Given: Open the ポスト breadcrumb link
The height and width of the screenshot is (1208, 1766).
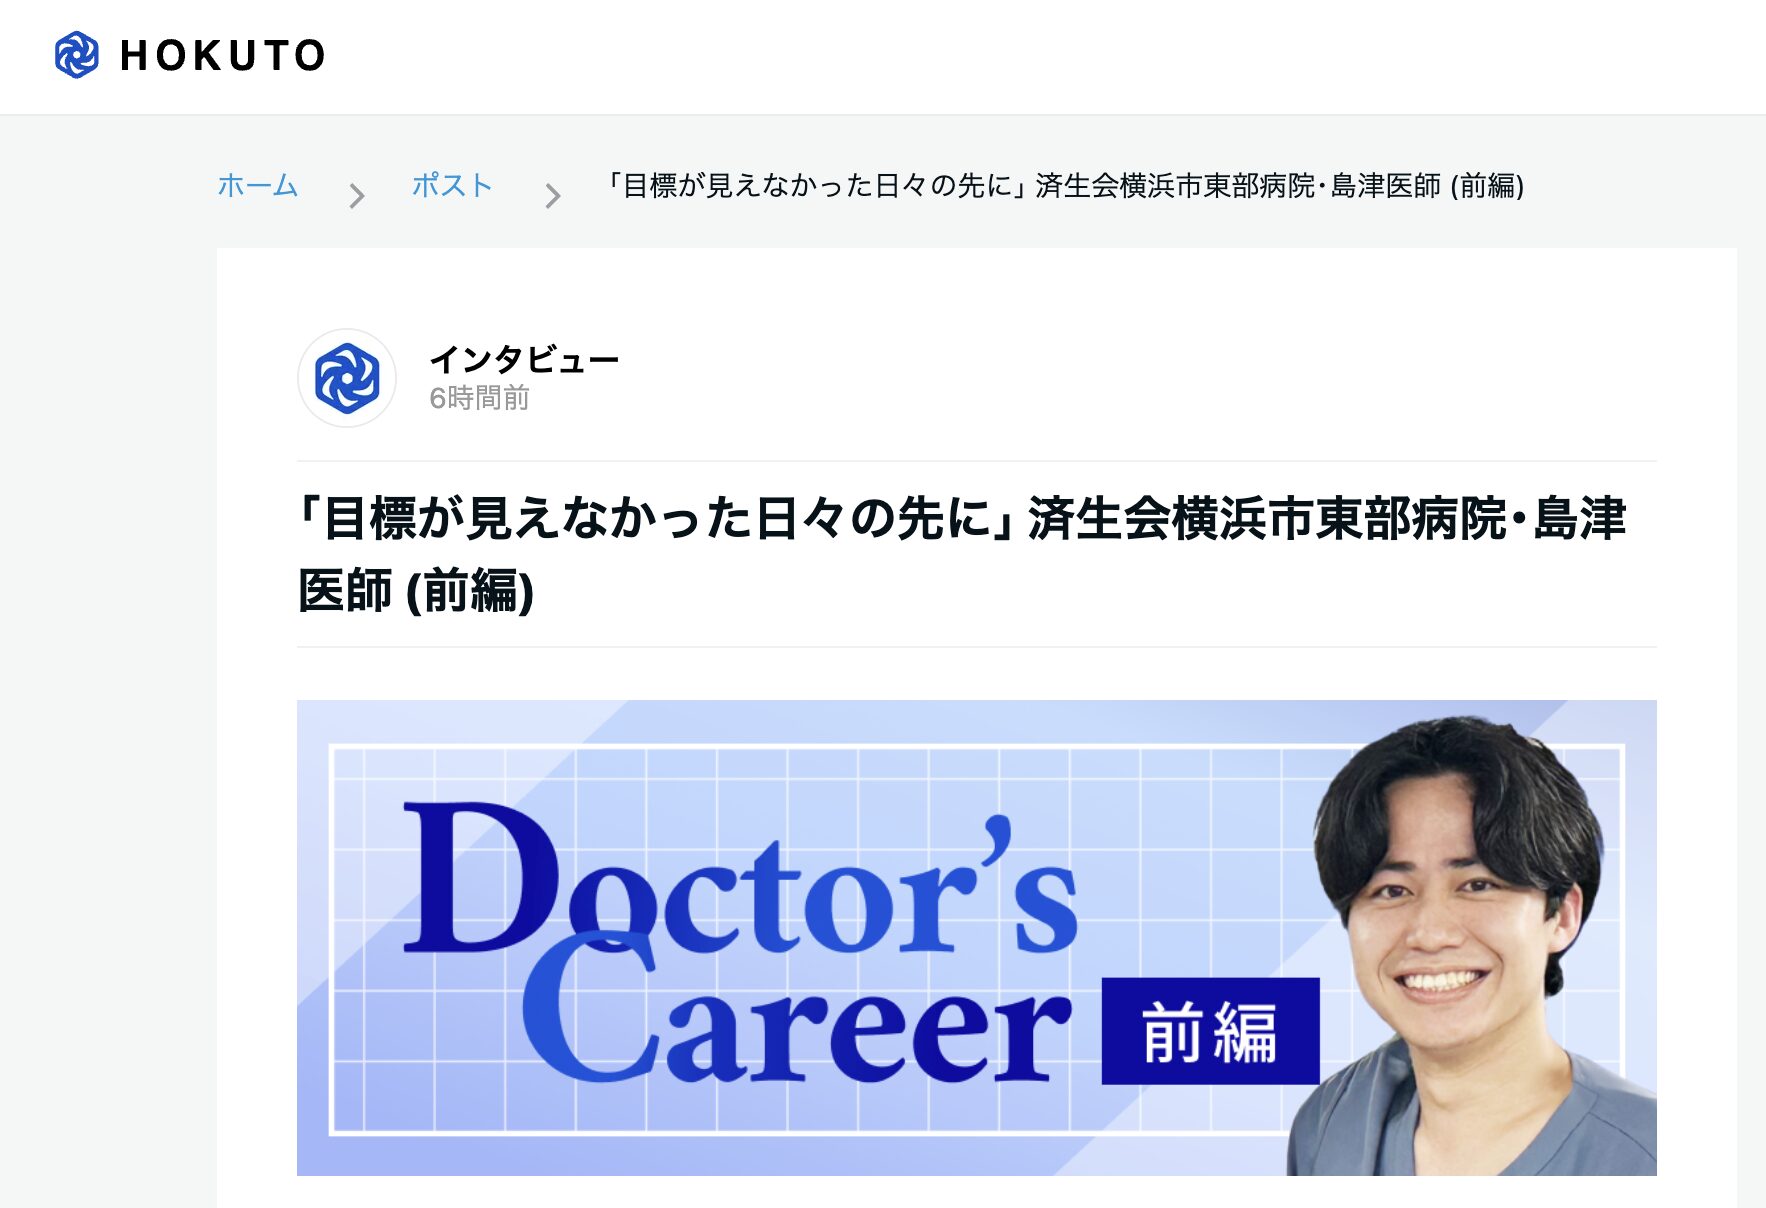Looking at the screenshot, I should [x=452, y=185].
